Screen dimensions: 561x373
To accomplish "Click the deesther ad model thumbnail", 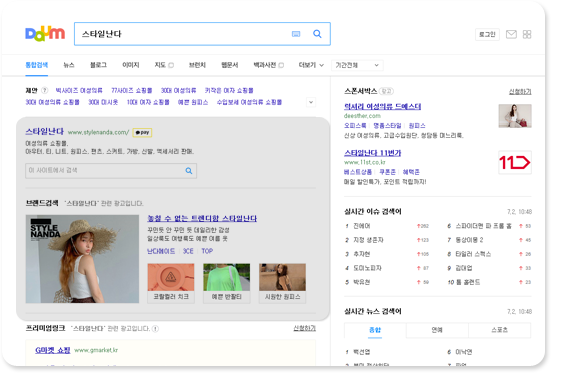I will click(x=515, y=116).
